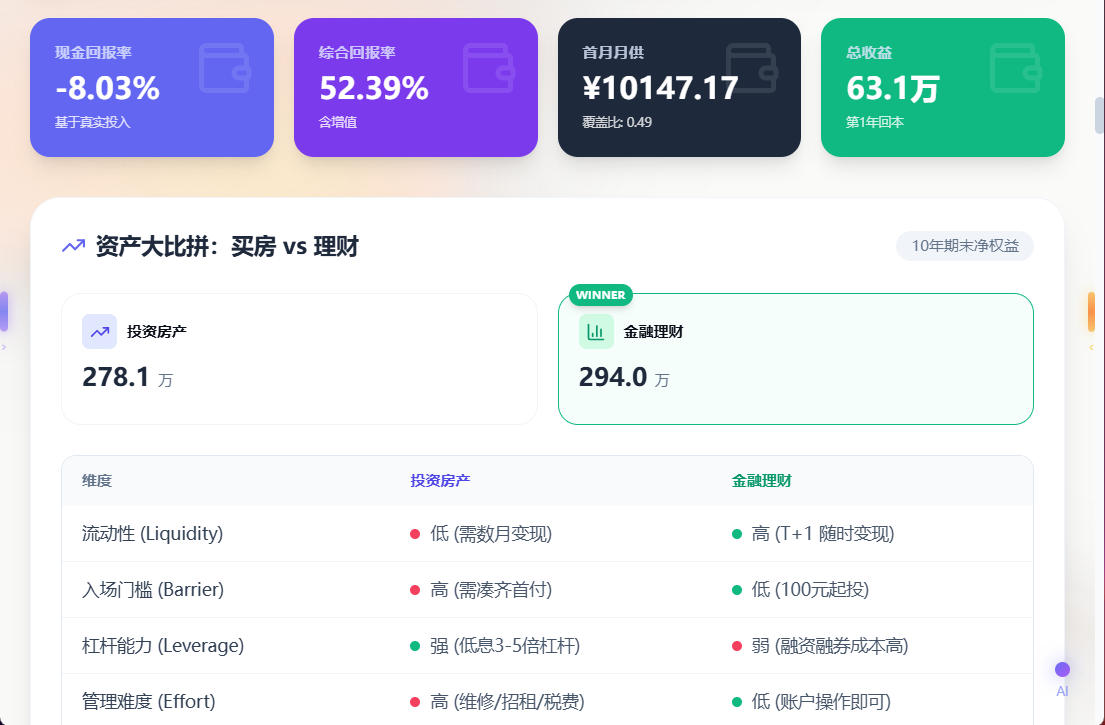The width and height of the screenshot is (1105, 725).
Task: Click the 杠杆能力 (Leverage) row label
Action: tap(163, 646)
